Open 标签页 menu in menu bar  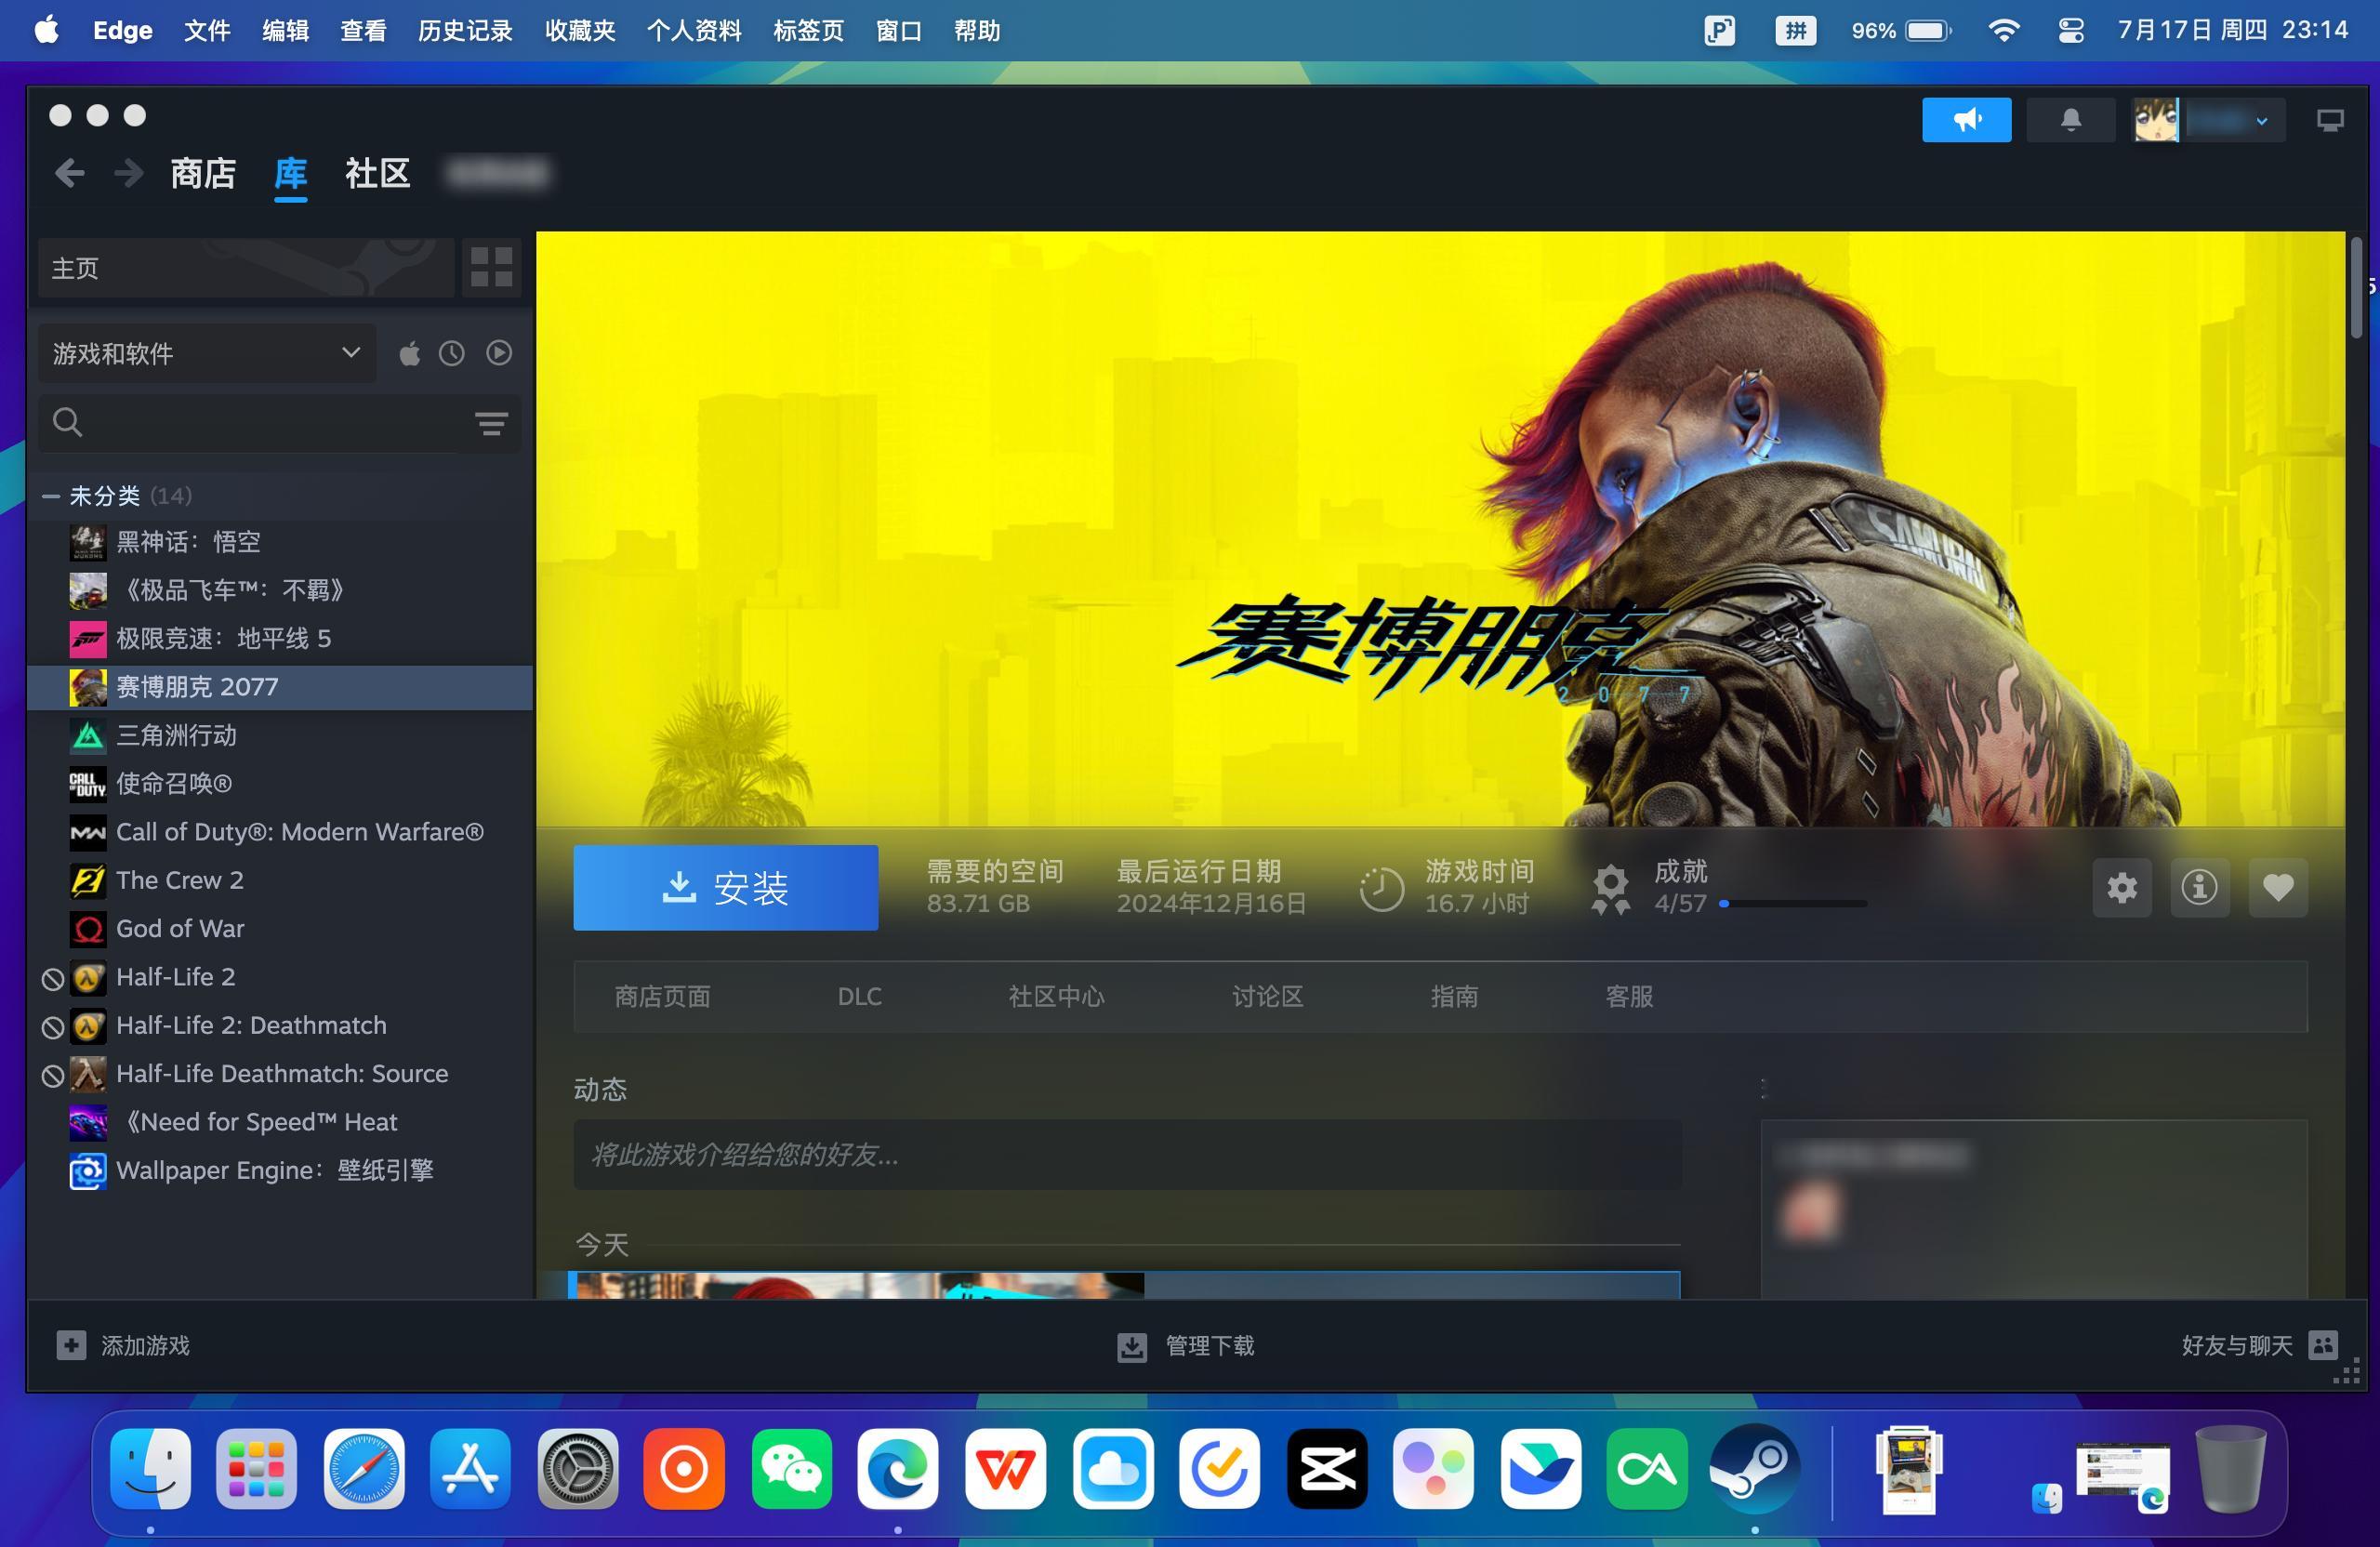(808, 31)
